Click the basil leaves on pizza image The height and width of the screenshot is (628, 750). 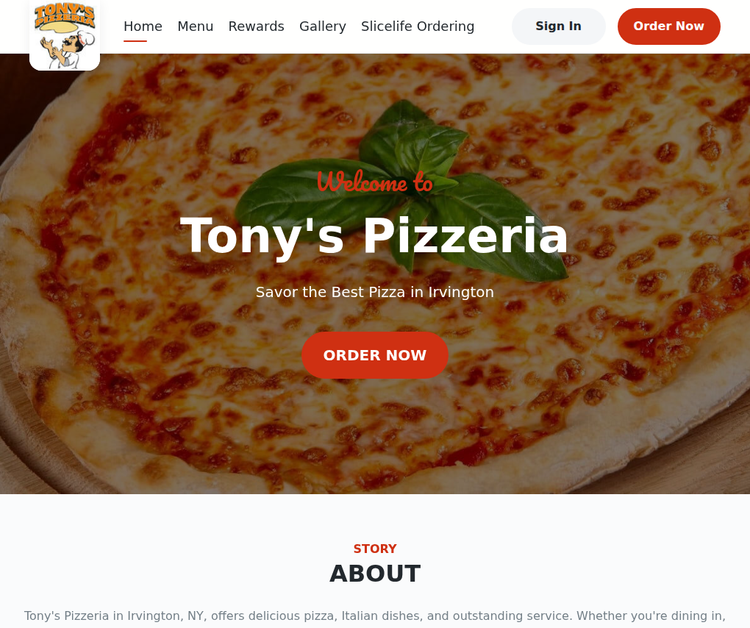point(402,191)
